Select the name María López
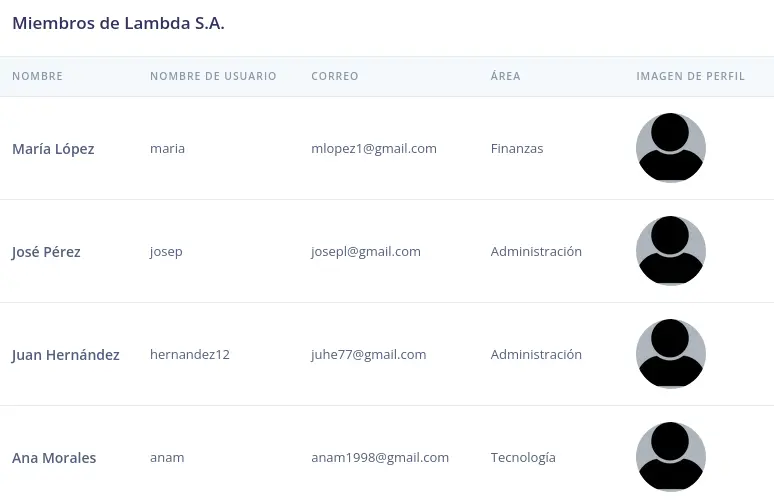Screen dimensions: 774x503 (53, 149)
